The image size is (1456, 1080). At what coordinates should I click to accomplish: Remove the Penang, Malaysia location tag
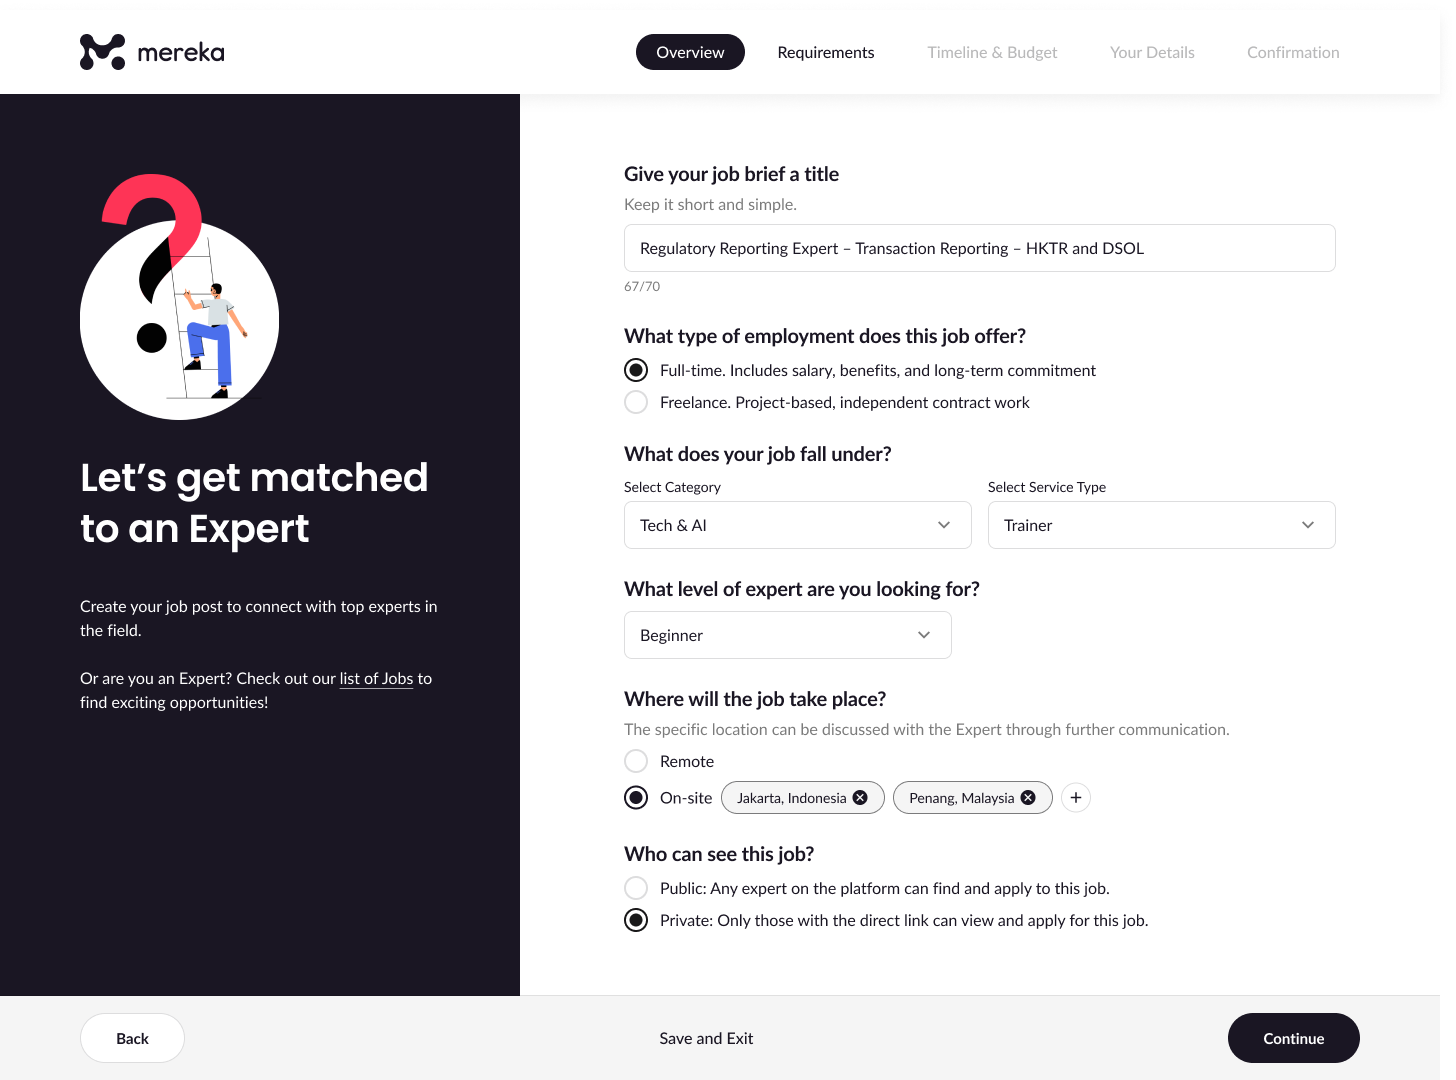point(1028,798)
